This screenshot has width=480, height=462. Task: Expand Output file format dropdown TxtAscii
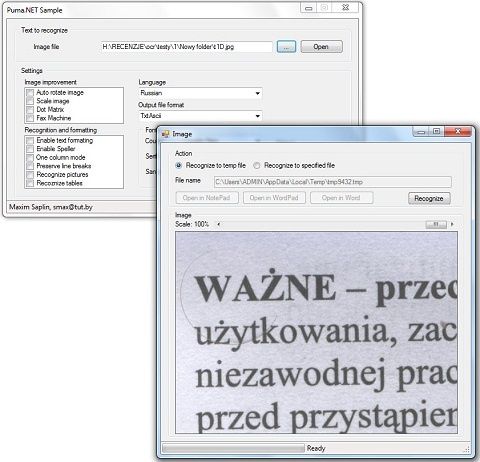tap(200, 116)
